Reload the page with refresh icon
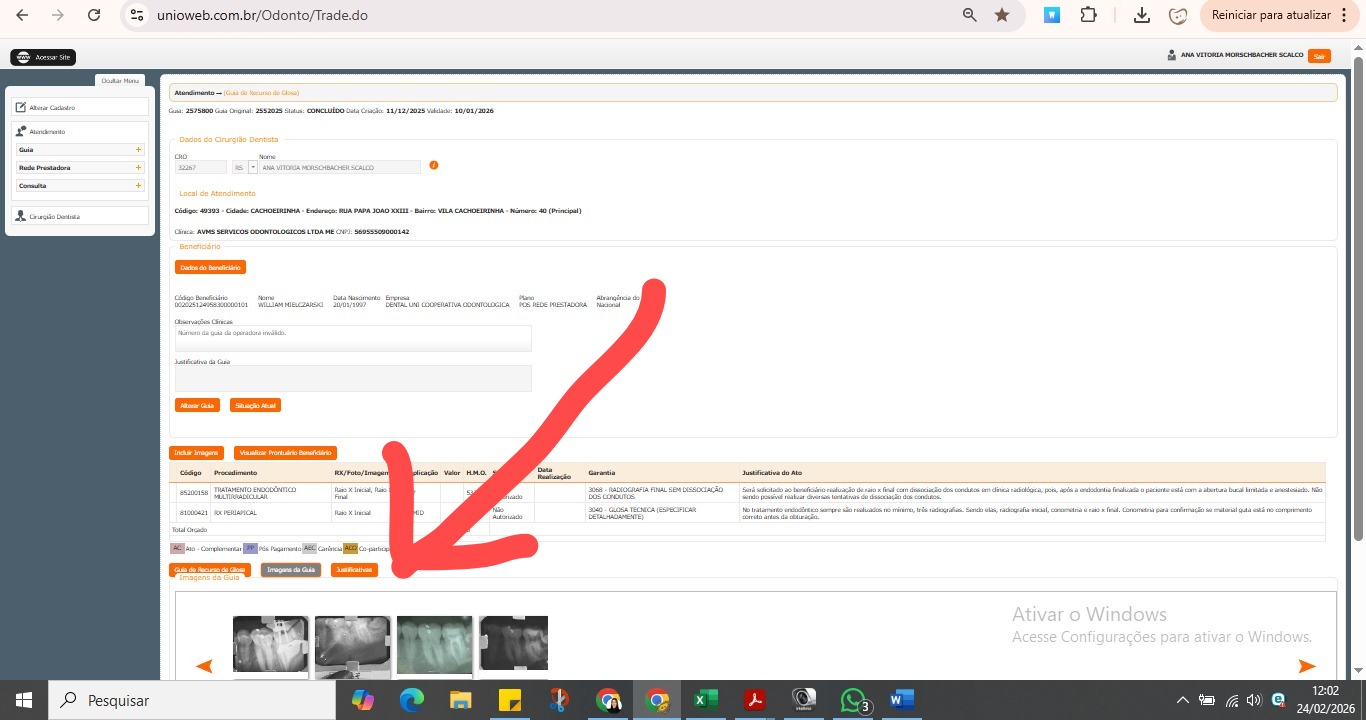1366x720 pixels. [x=93, y=15]
